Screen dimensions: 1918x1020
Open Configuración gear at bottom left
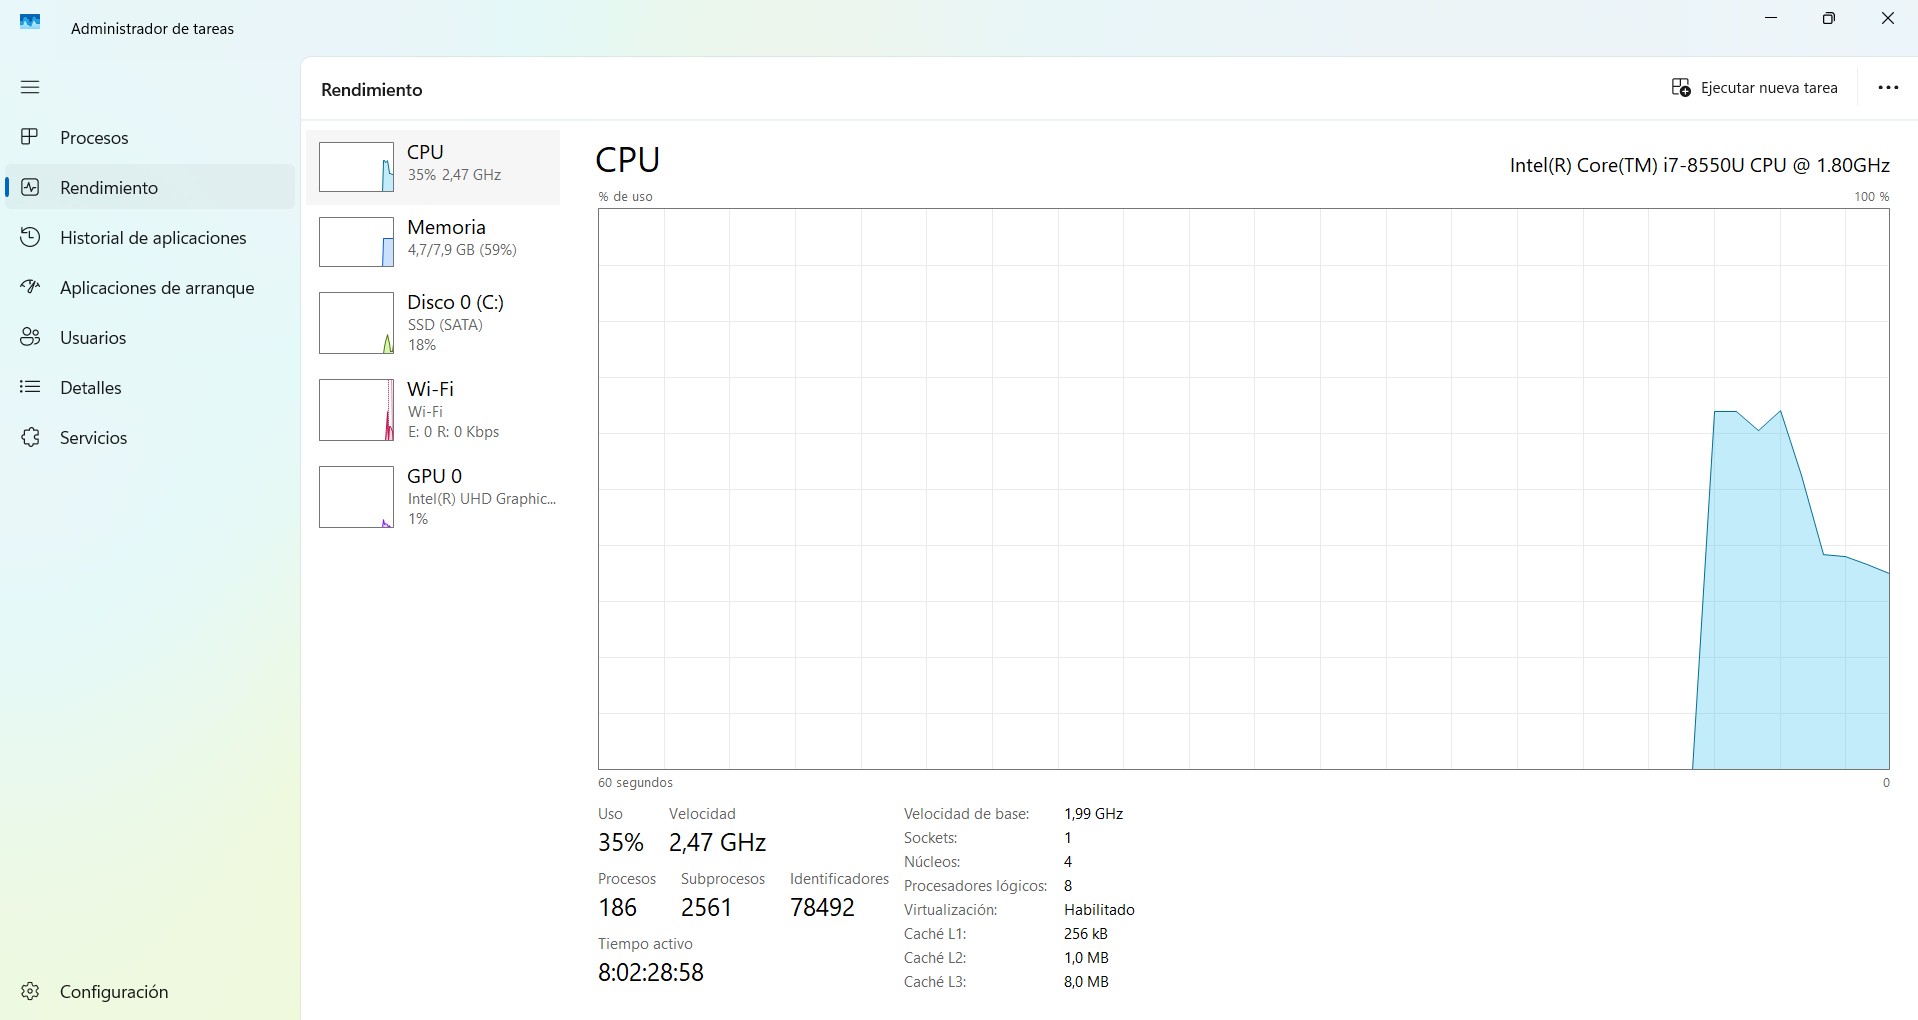coord(30,991)
